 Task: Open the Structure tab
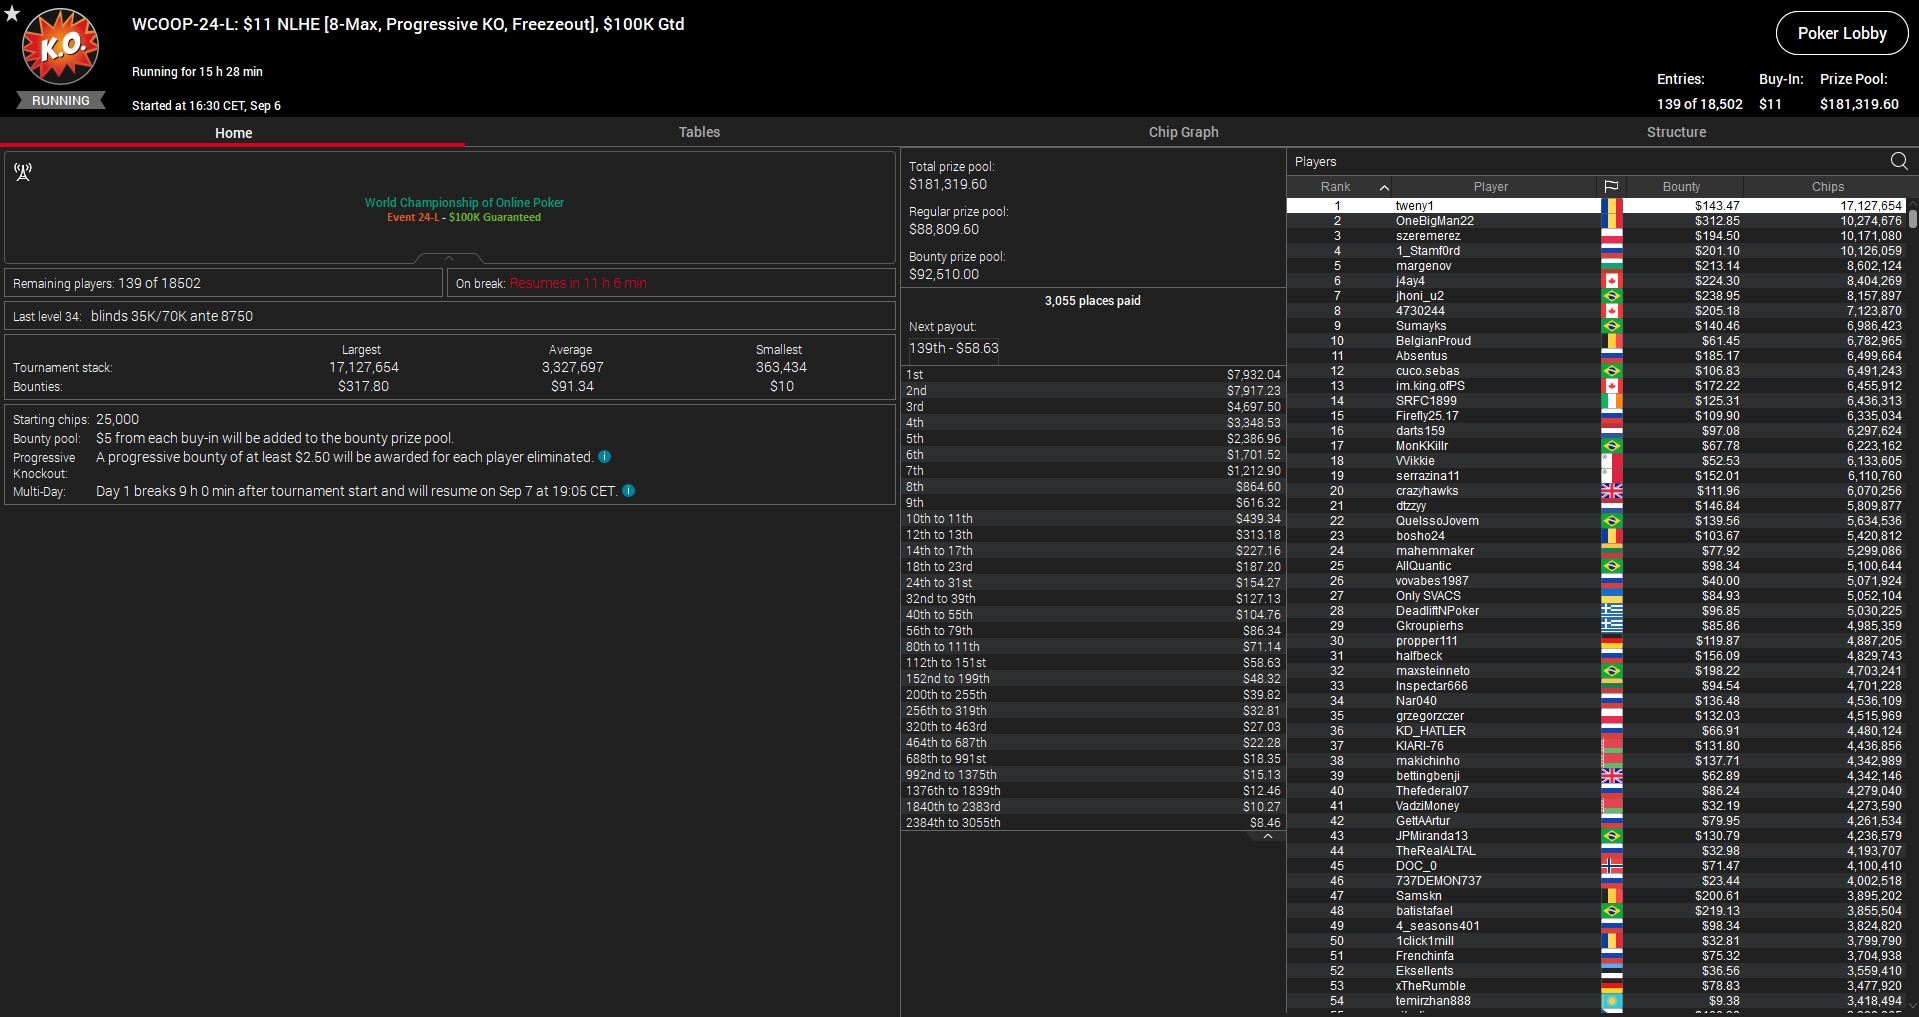pos(1676,132)
